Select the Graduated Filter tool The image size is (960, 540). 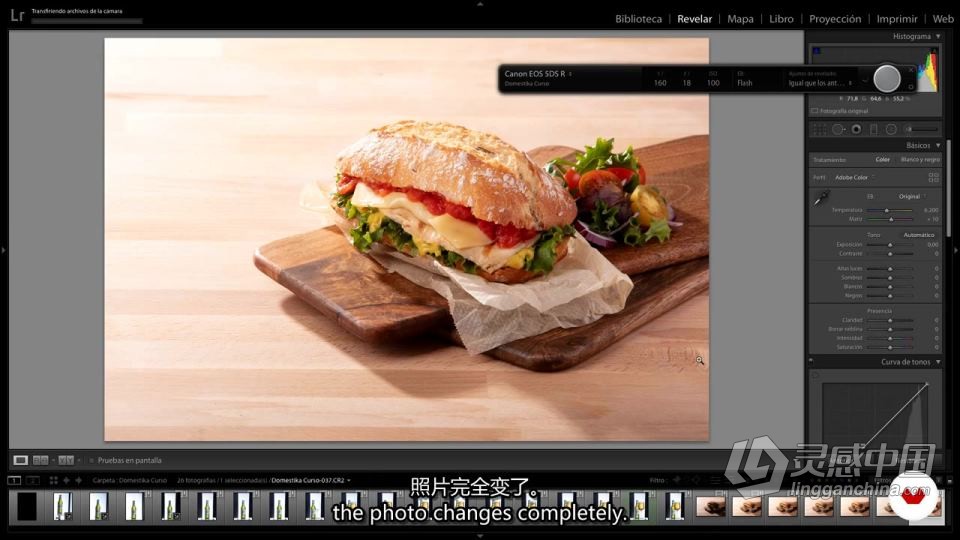point(874,129)
